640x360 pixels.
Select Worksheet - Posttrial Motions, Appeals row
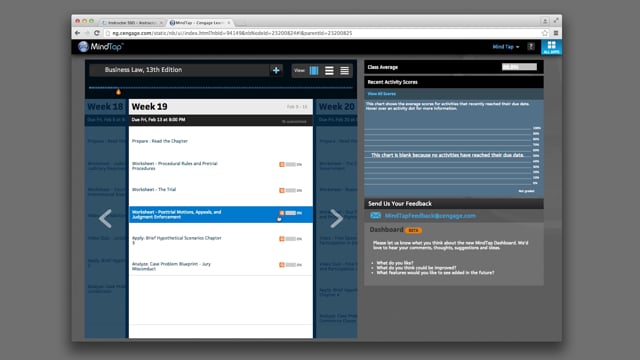(x=221, y=214)
